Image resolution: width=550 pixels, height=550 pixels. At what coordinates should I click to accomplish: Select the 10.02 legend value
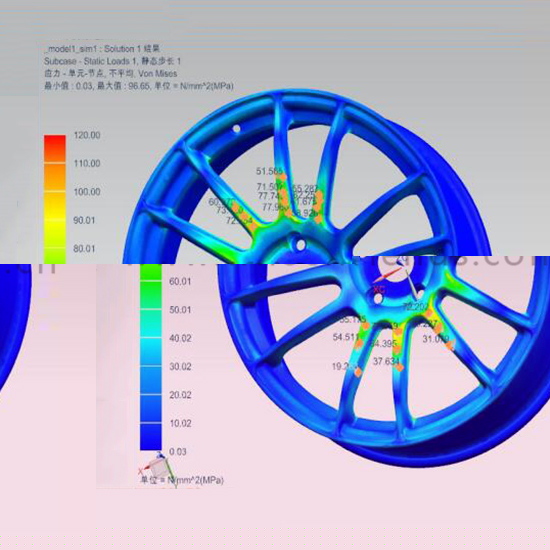(180, 423)
